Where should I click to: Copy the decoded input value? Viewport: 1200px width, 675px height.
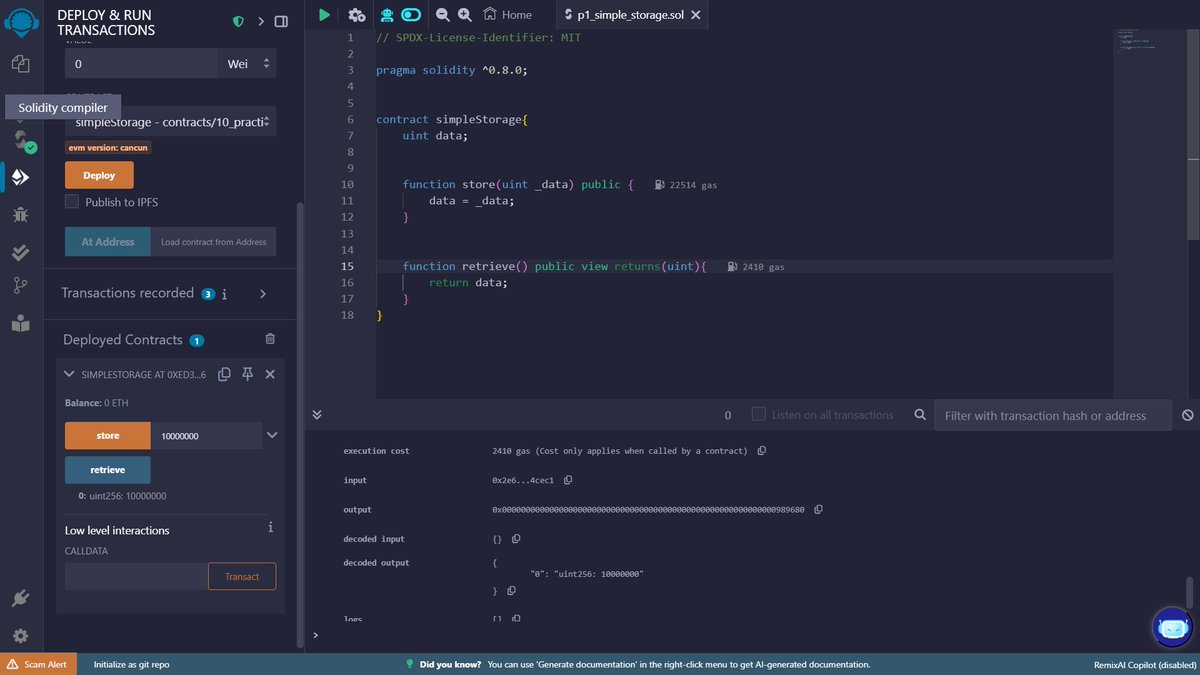tap(516, 539)
